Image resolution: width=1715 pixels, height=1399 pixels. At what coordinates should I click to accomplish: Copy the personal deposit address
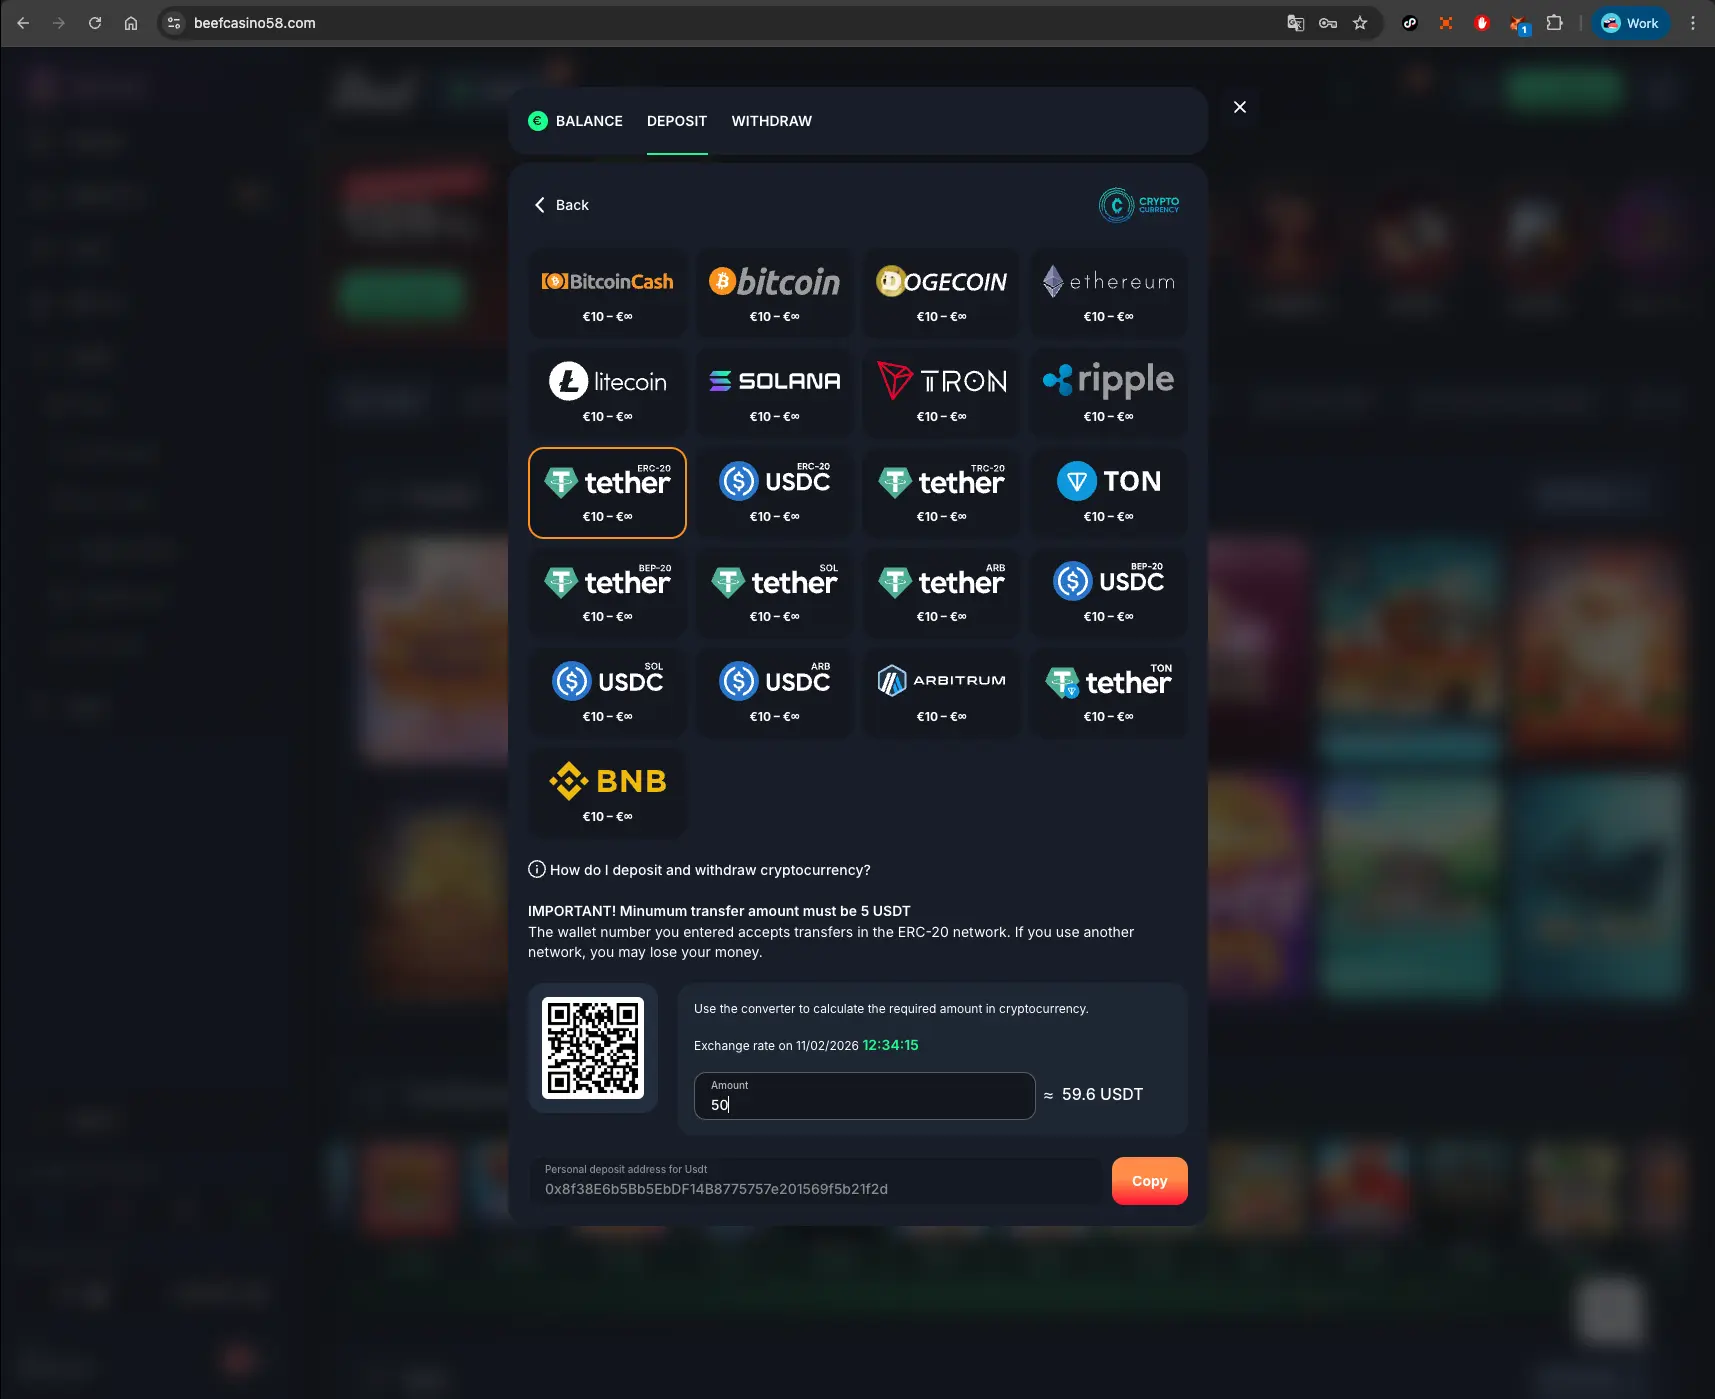[x=1149, y=1181]
